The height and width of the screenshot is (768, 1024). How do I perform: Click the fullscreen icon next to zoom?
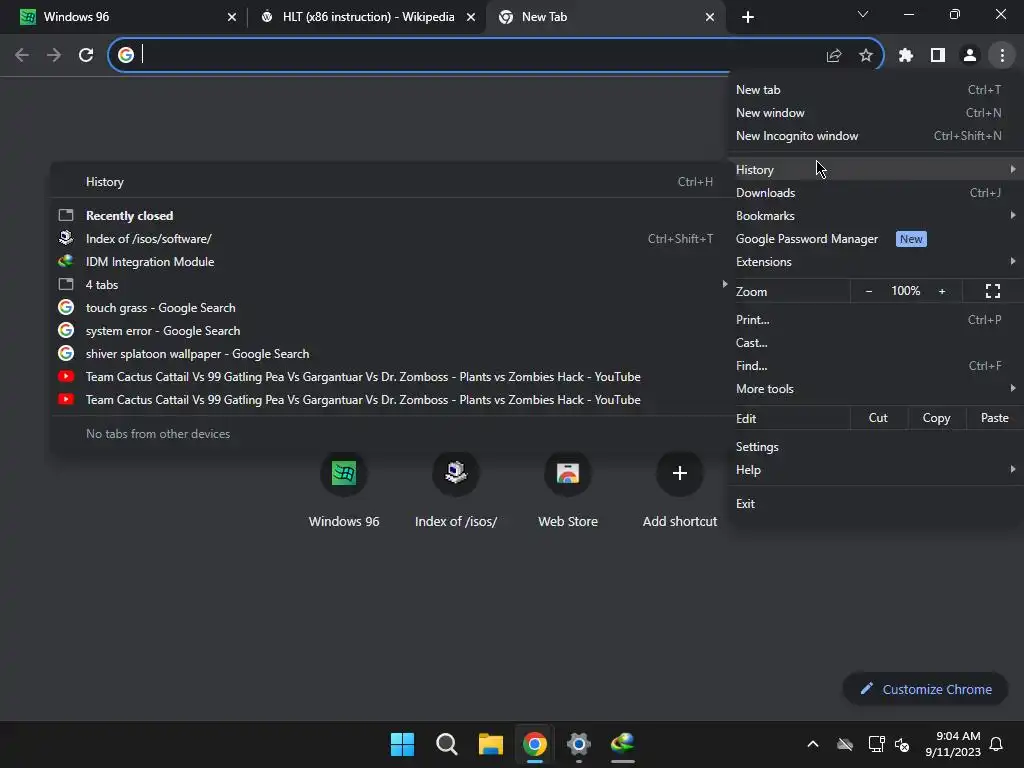click(x=993, y=291)
